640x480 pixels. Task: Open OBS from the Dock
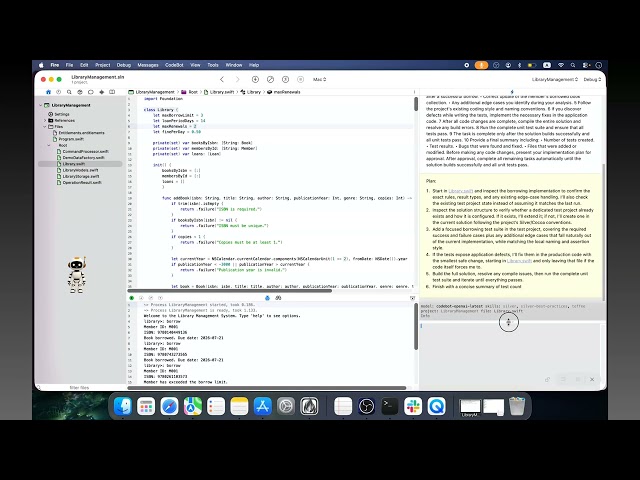point(366,406)
